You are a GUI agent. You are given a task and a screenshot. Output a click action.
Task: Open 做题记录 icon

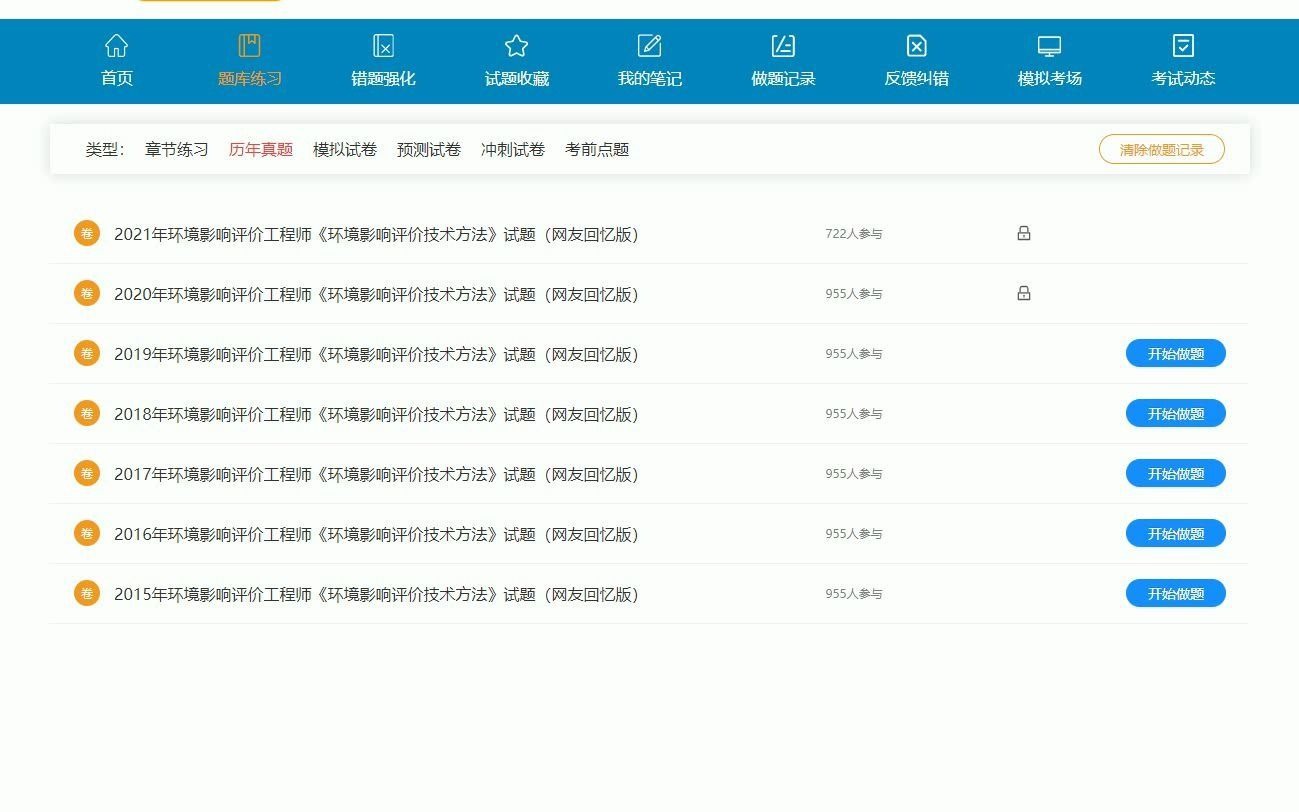pyautogui.click(x=783, y=46)
